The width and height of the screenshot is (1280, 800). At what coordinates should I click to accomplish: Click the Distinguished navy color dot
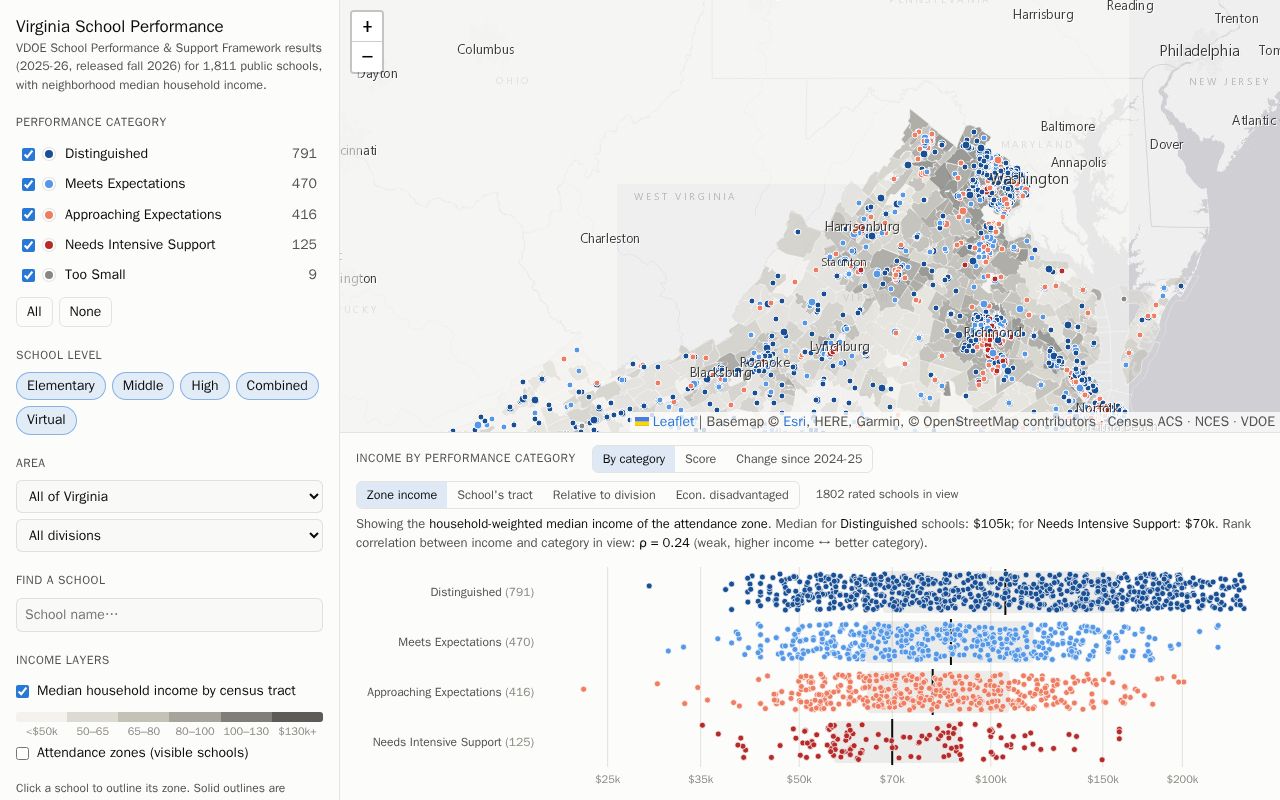coord(49,154)
